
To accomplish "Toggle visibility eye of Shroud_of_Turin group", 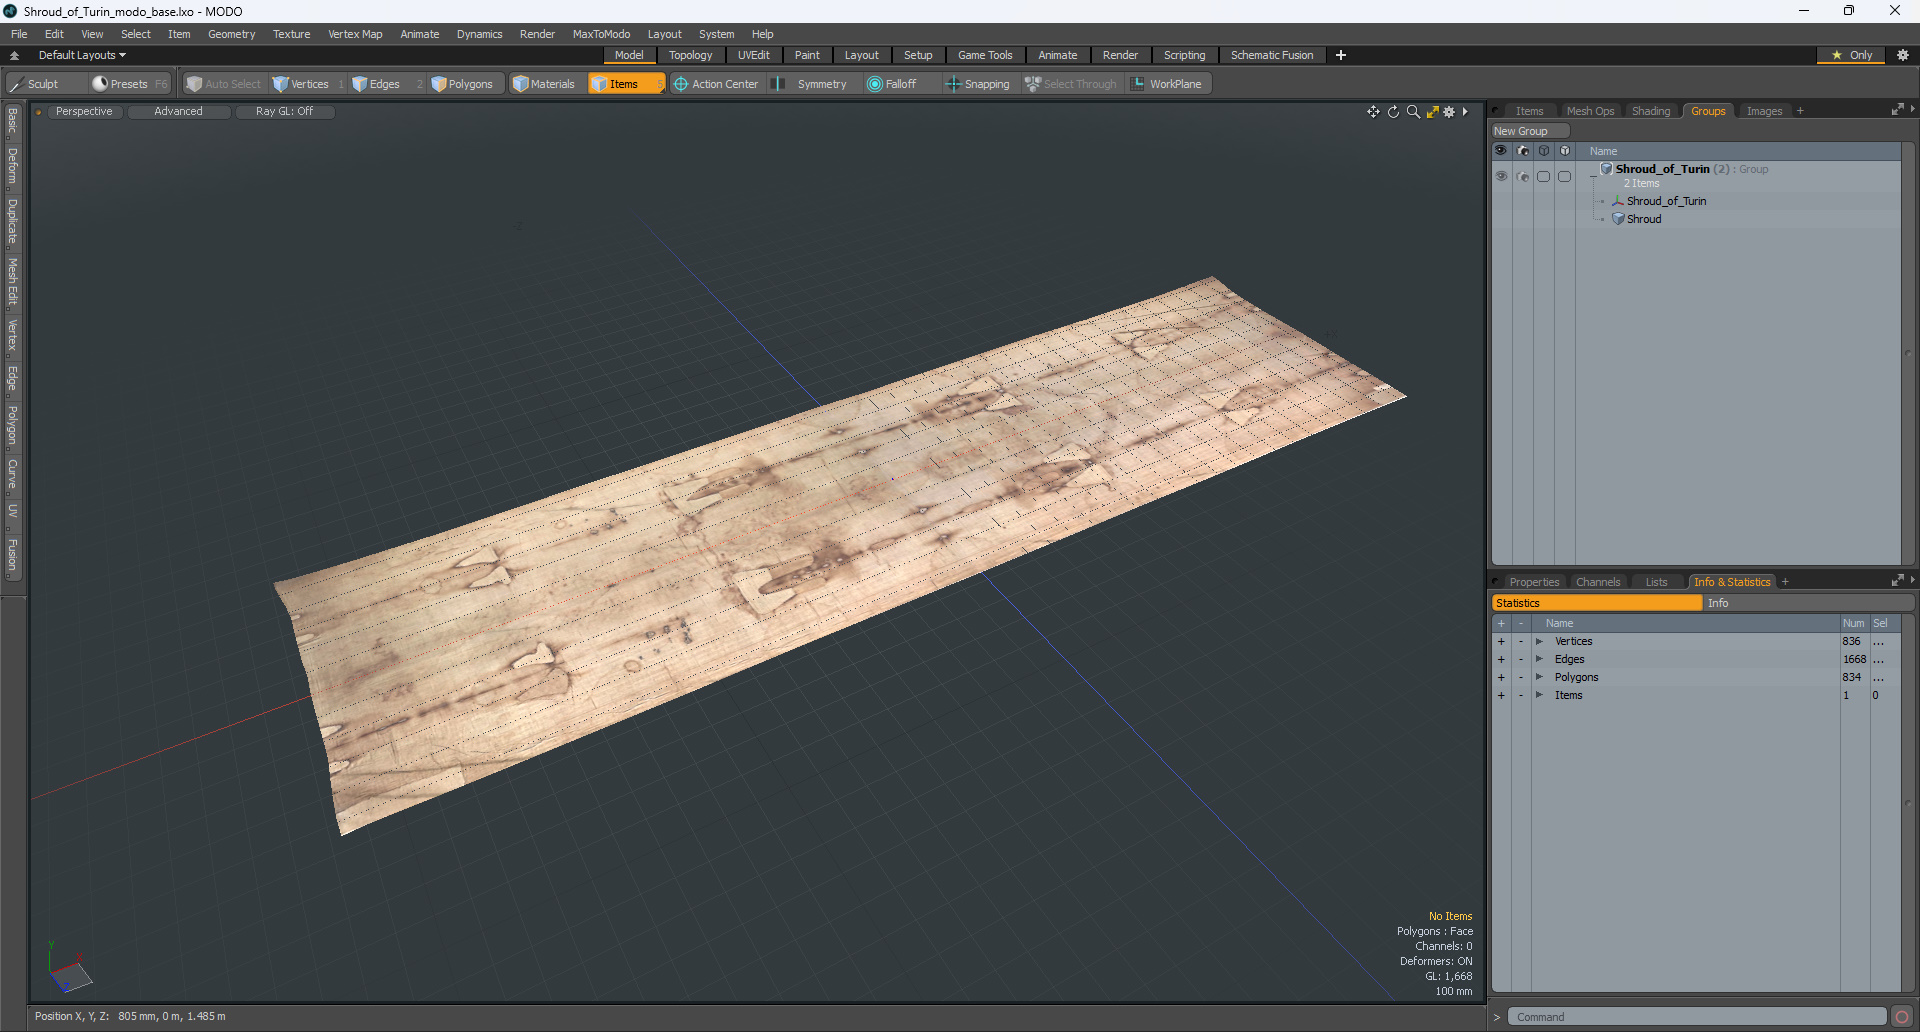I will click(1501, 176).
